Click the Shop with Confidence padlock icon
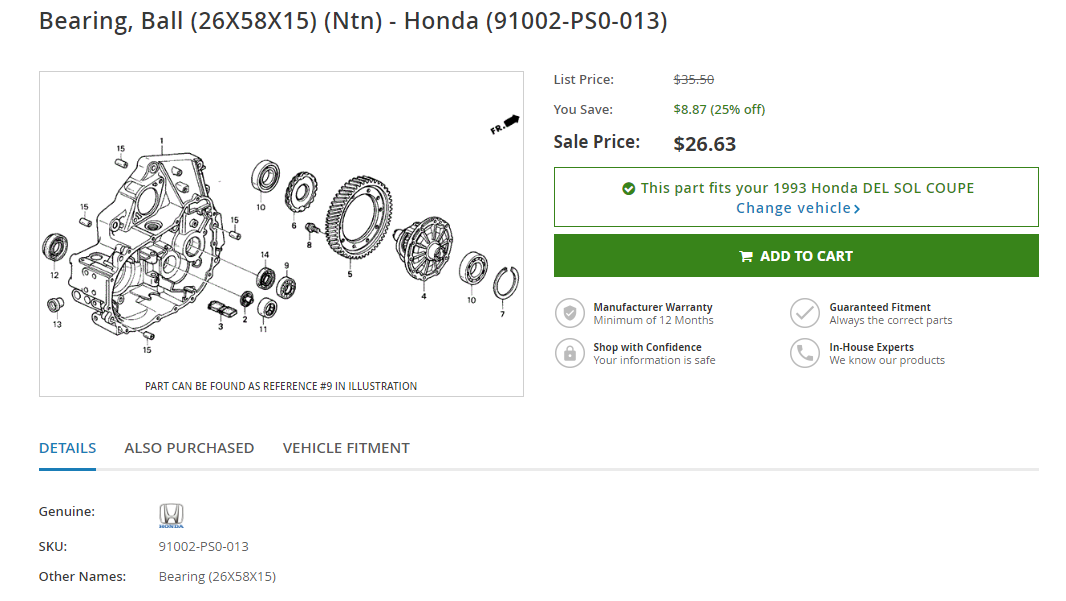The width and height of the screenshot is (1066, 601). pyautogui.click(x=569, y=353)
